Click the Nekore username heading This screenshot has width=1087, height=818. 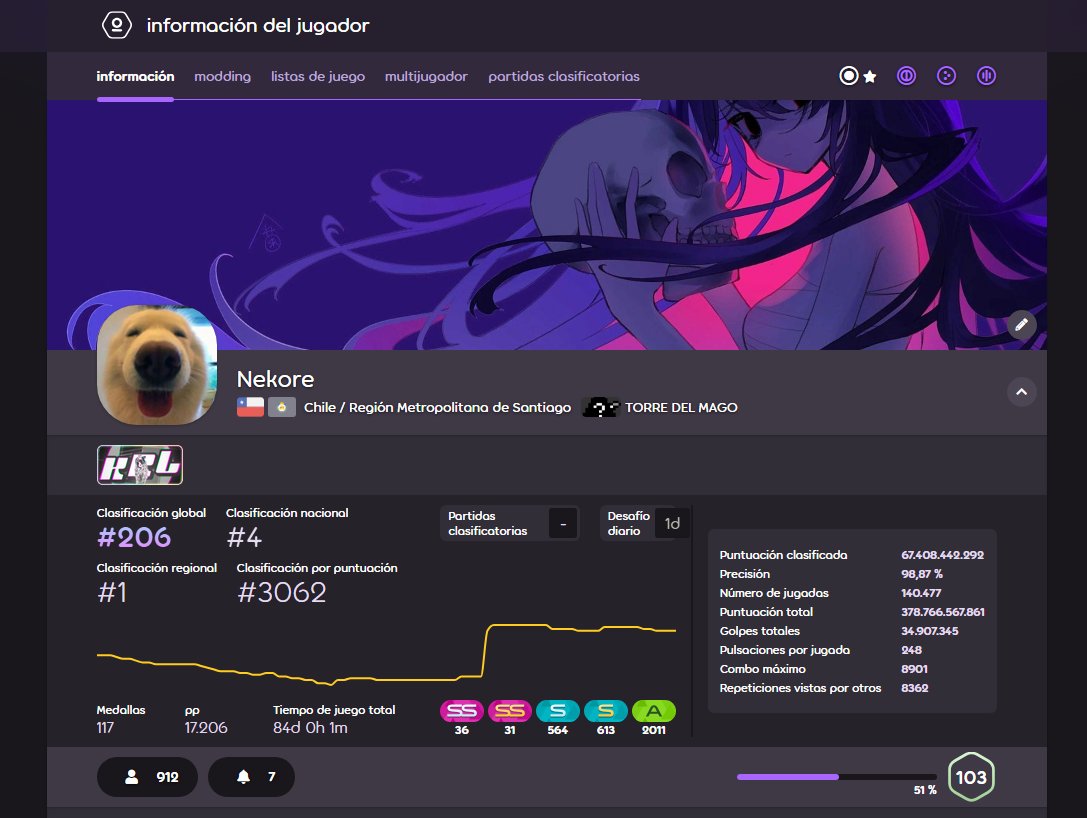pyautogui.click(x=275, y=379)
